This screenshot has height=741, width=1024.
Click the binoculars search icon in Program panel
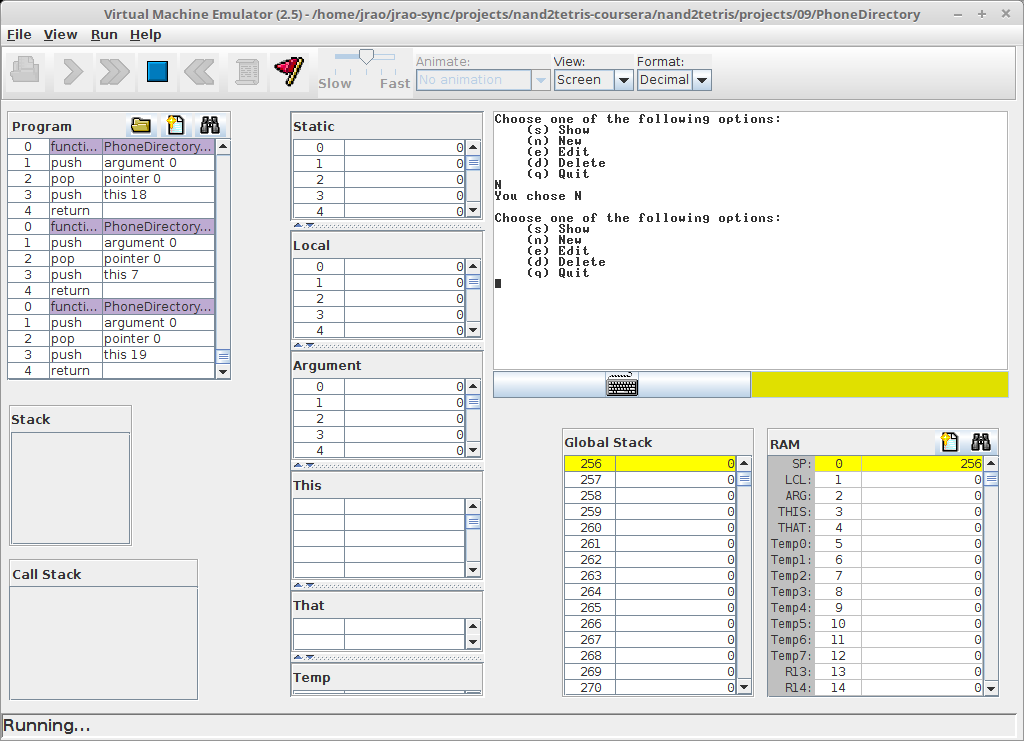coord(209,125)
